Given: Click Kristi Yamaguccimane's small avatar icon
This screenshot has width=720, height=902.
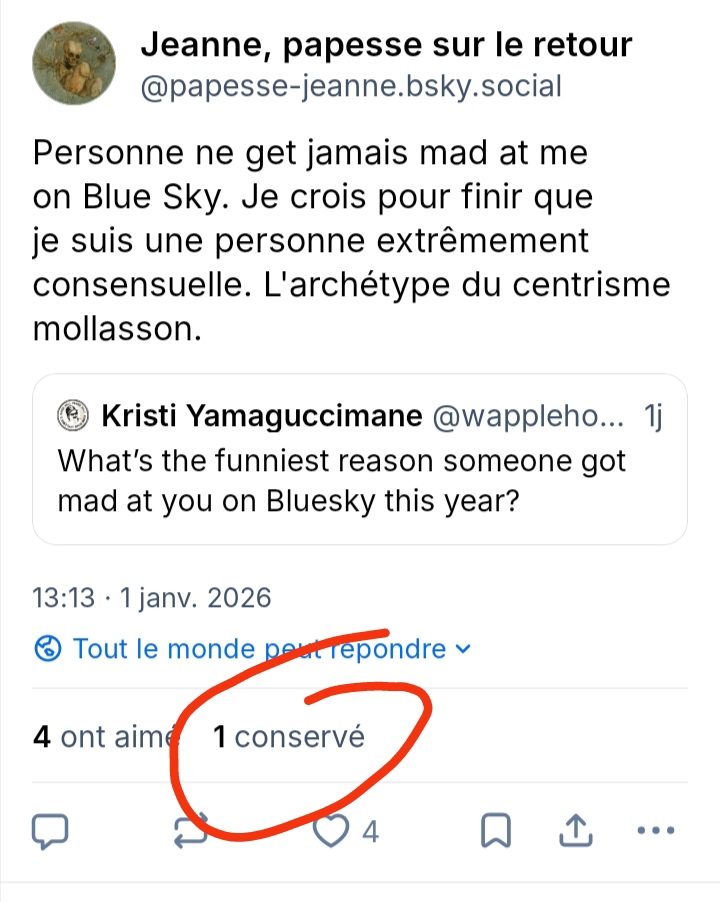Looking at the screenshot, I should (x=72, y=416).
